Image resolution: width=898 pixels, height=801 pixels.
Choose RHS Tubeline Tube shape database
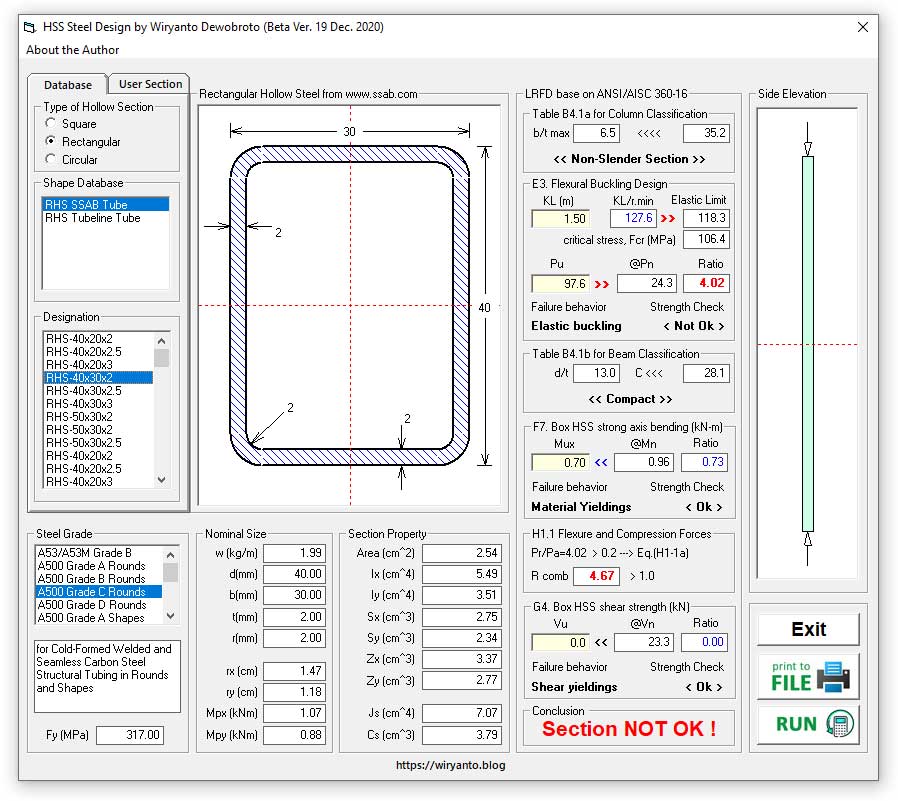[93, 218]
